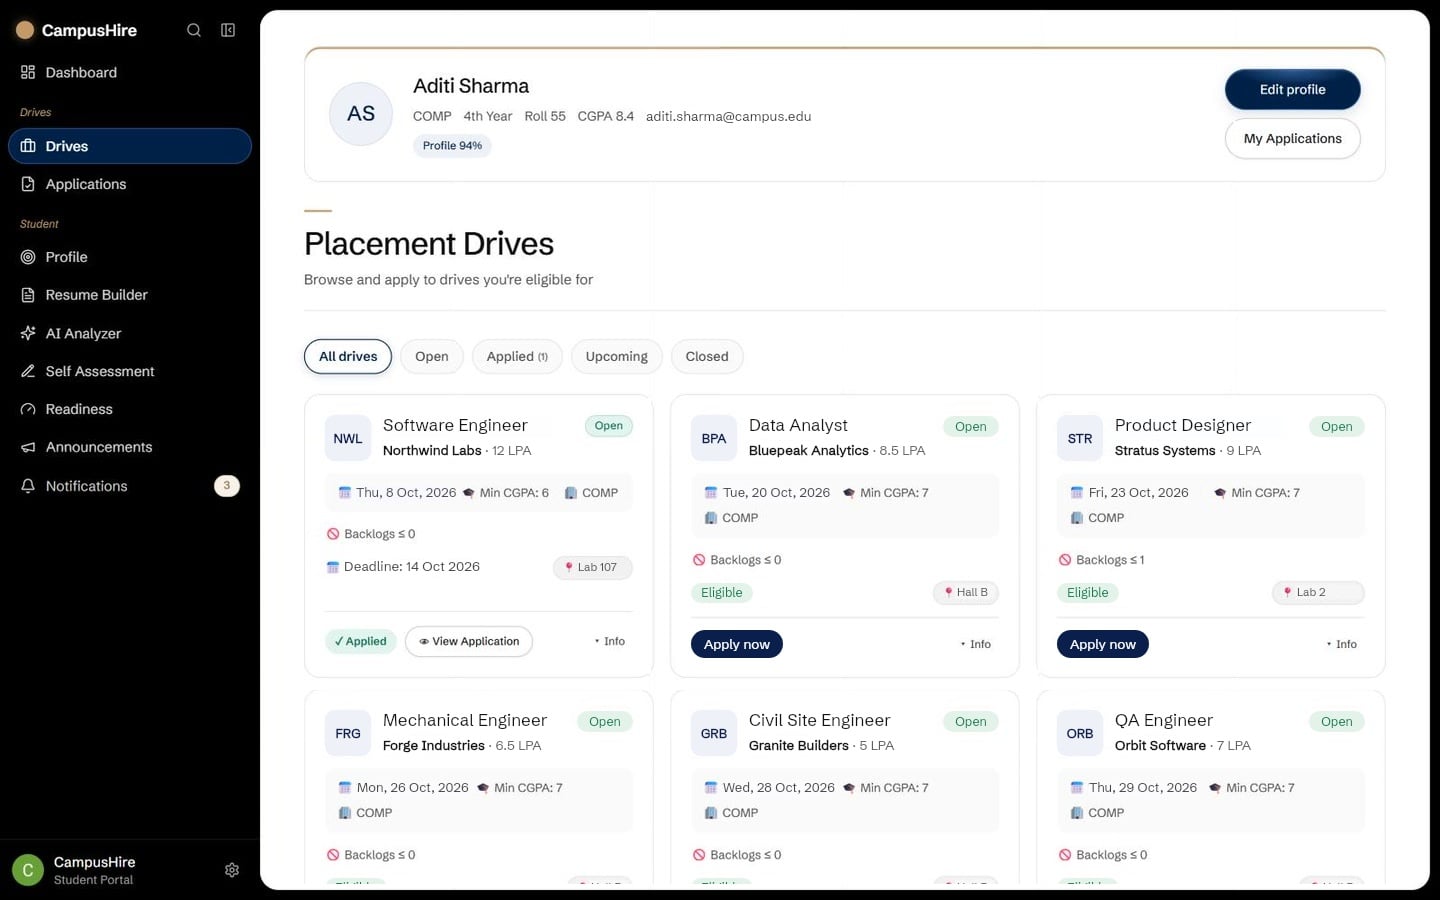Viewport: 1440px width, 900px height.
Task: Click the Hall B location chip
Action: (x=966, y=592)
